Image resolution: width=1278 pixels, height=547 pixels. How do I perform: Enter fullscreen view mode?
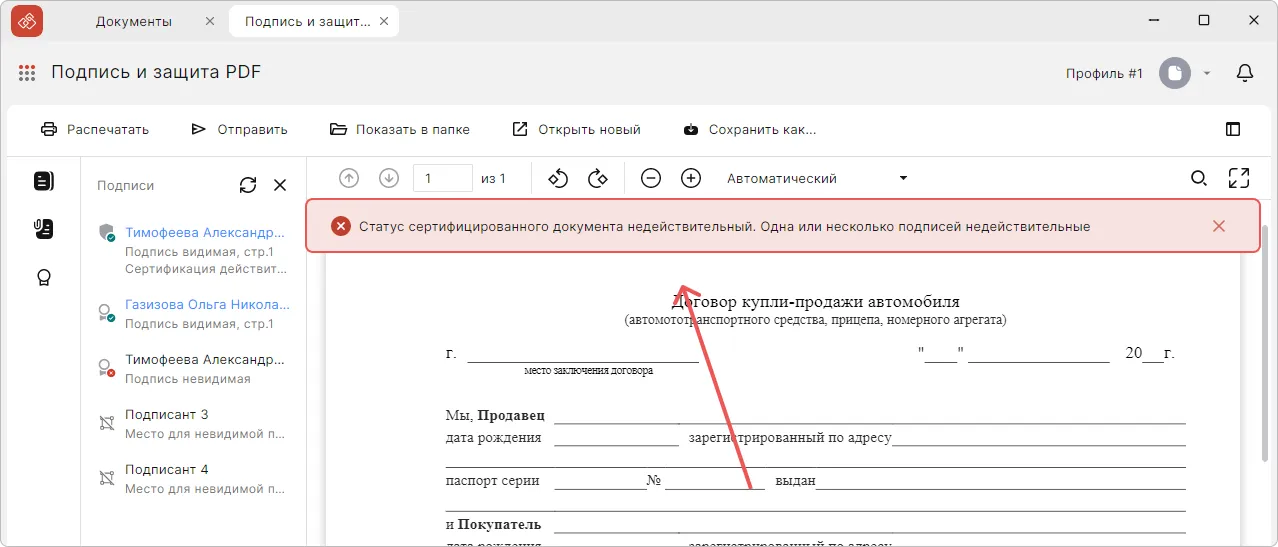[x=1239, y=178]
